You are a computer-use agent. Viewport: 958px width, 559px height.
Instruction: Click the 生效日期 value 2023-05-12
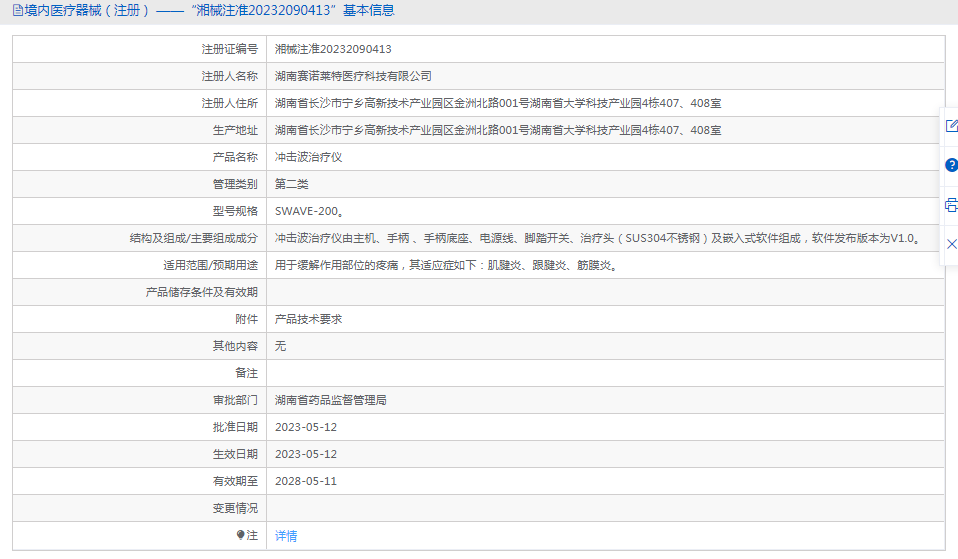(305, 454)
